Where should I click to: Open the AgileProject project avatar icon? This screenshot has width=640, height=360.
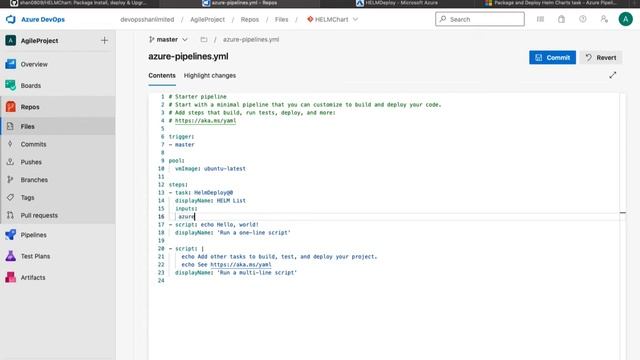11,40
